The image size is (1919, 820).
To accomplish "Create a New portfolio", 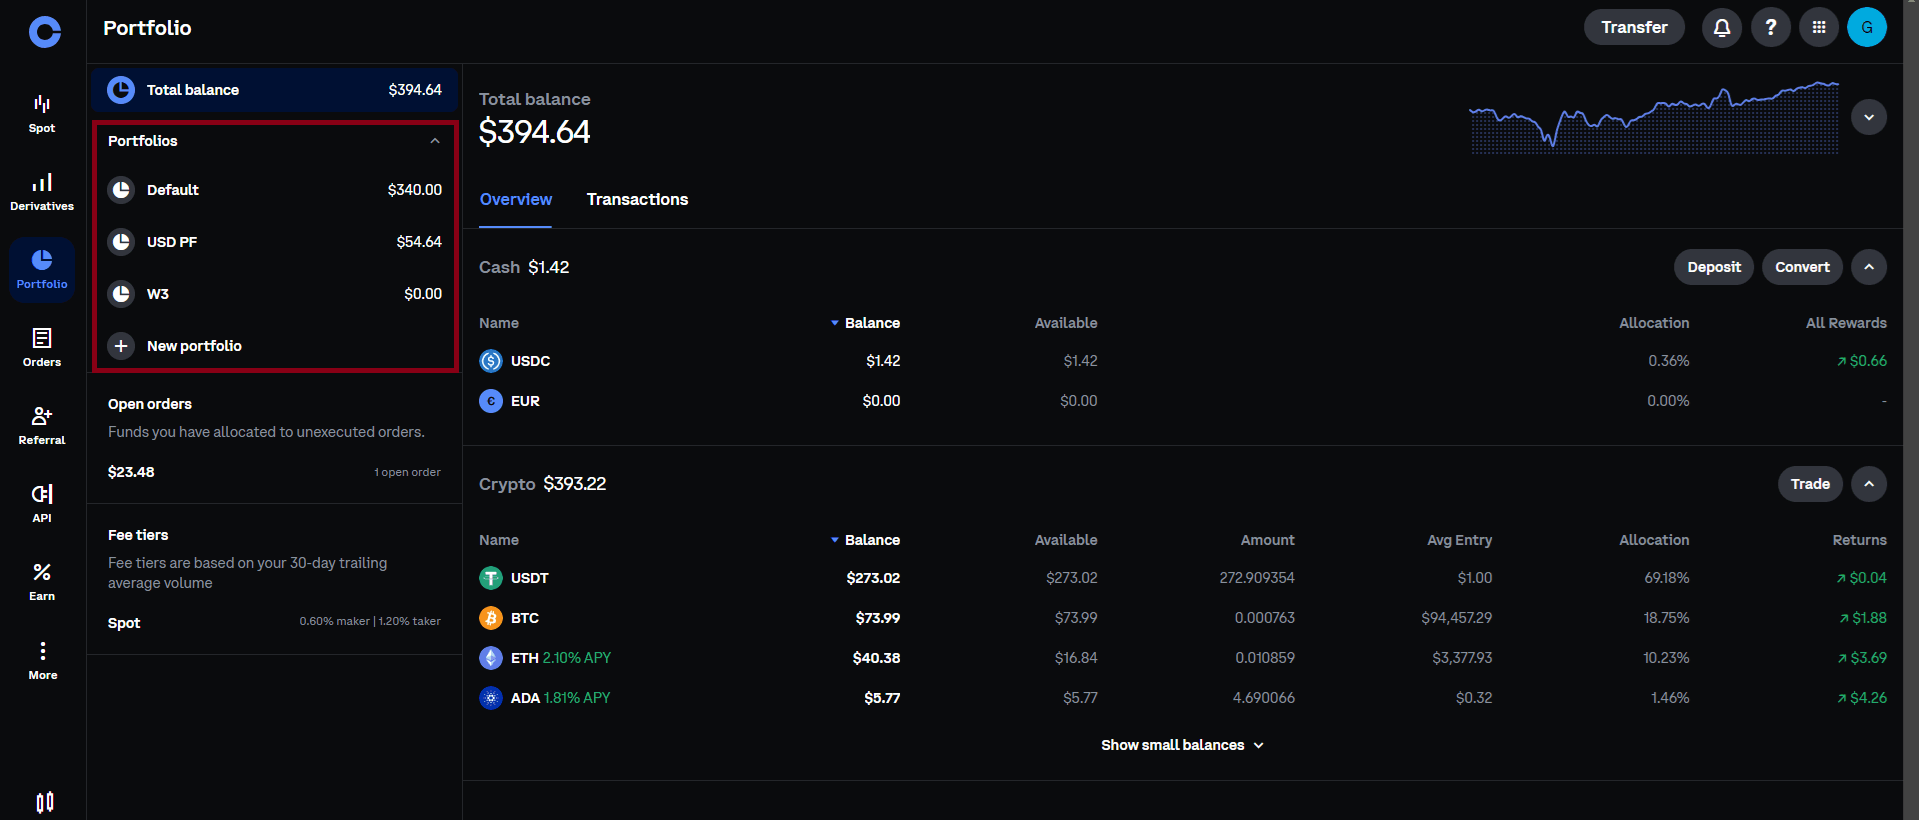I will pyautogui.click(x=274, y=346).
